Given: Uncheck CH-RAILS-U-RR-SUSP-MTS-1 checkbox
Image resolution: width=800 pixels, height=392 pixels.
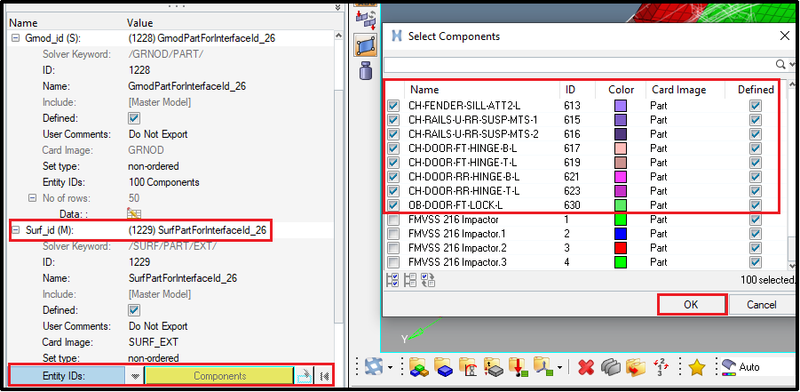Looking at the screenshot, I should click(393, 120).
